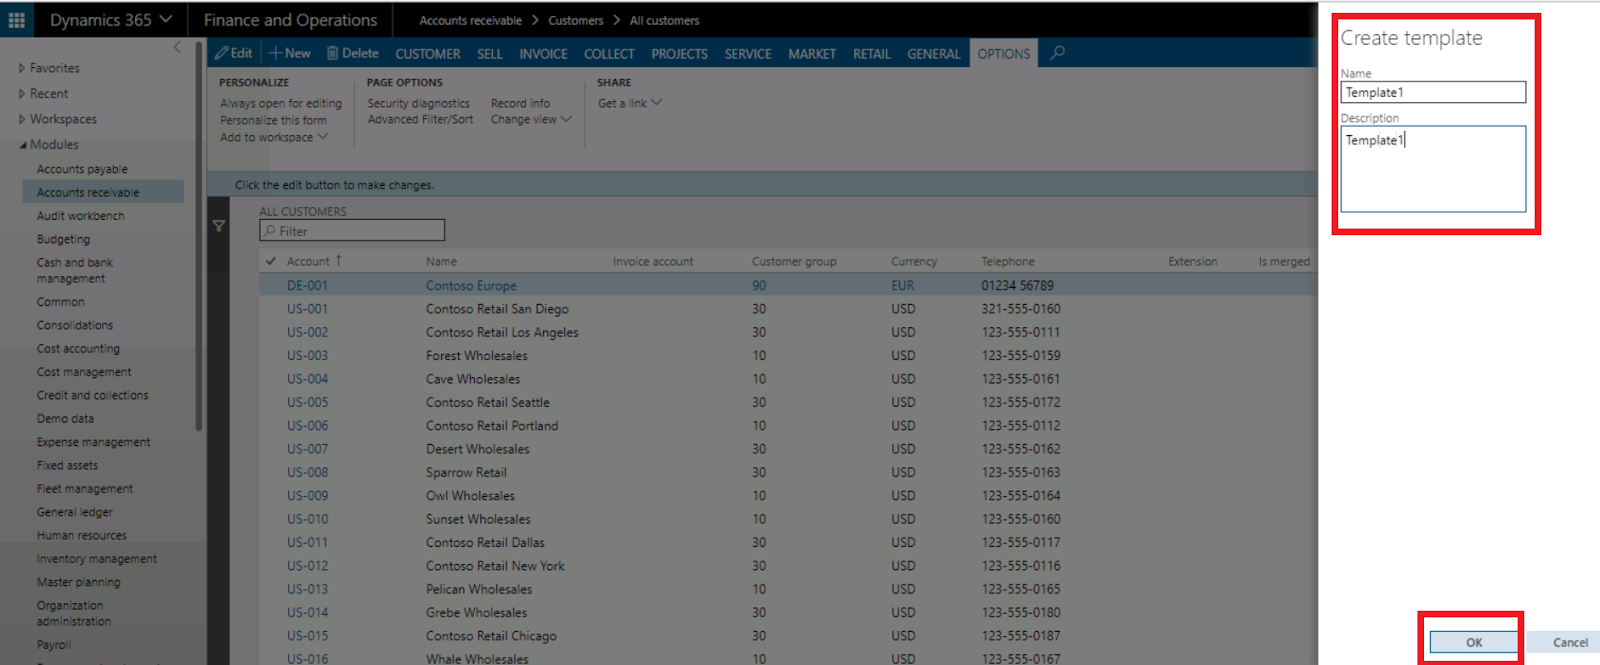The image size is (1600, 665).
Task: Open Budgeting module
Action: (x=63, y=239)
